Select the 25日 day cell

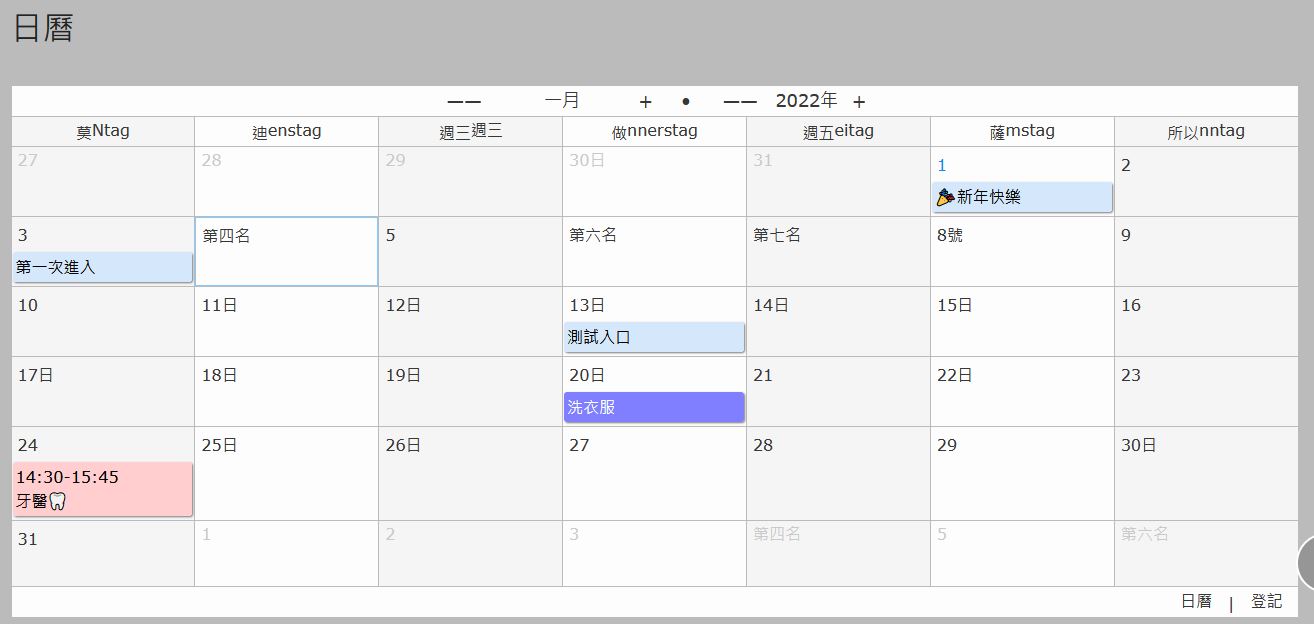click(x=286, y=474)
